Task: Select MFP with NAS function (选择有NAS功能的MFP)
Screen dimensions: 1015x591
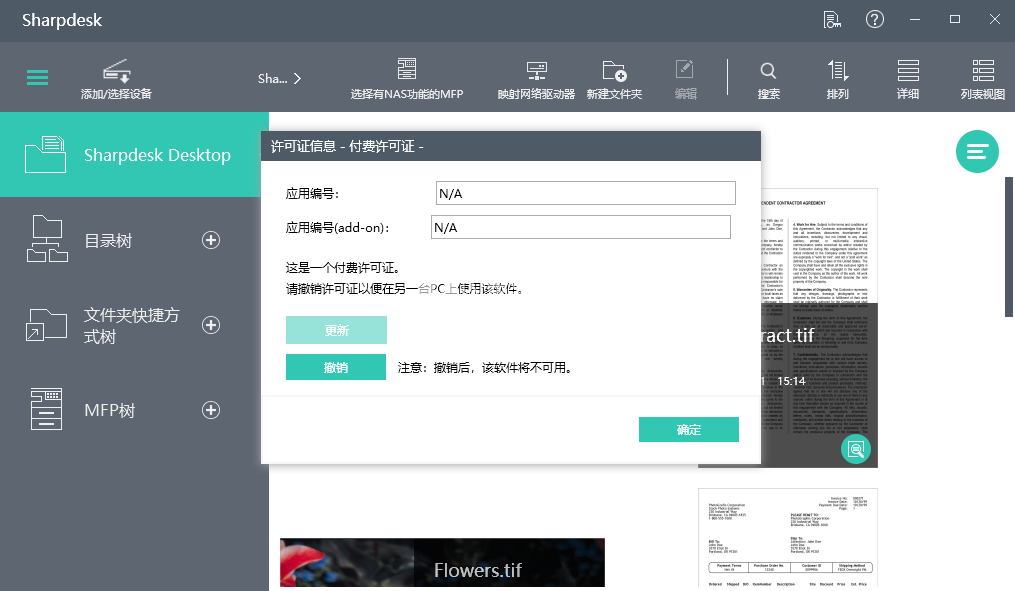Action: click(407, 79)
